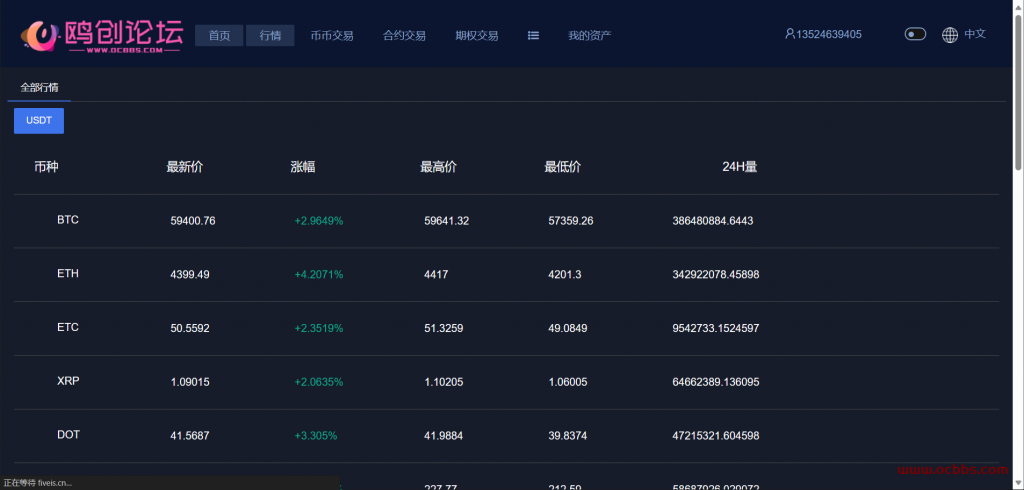Click XRP change +2.0635%

coord(319,382)
